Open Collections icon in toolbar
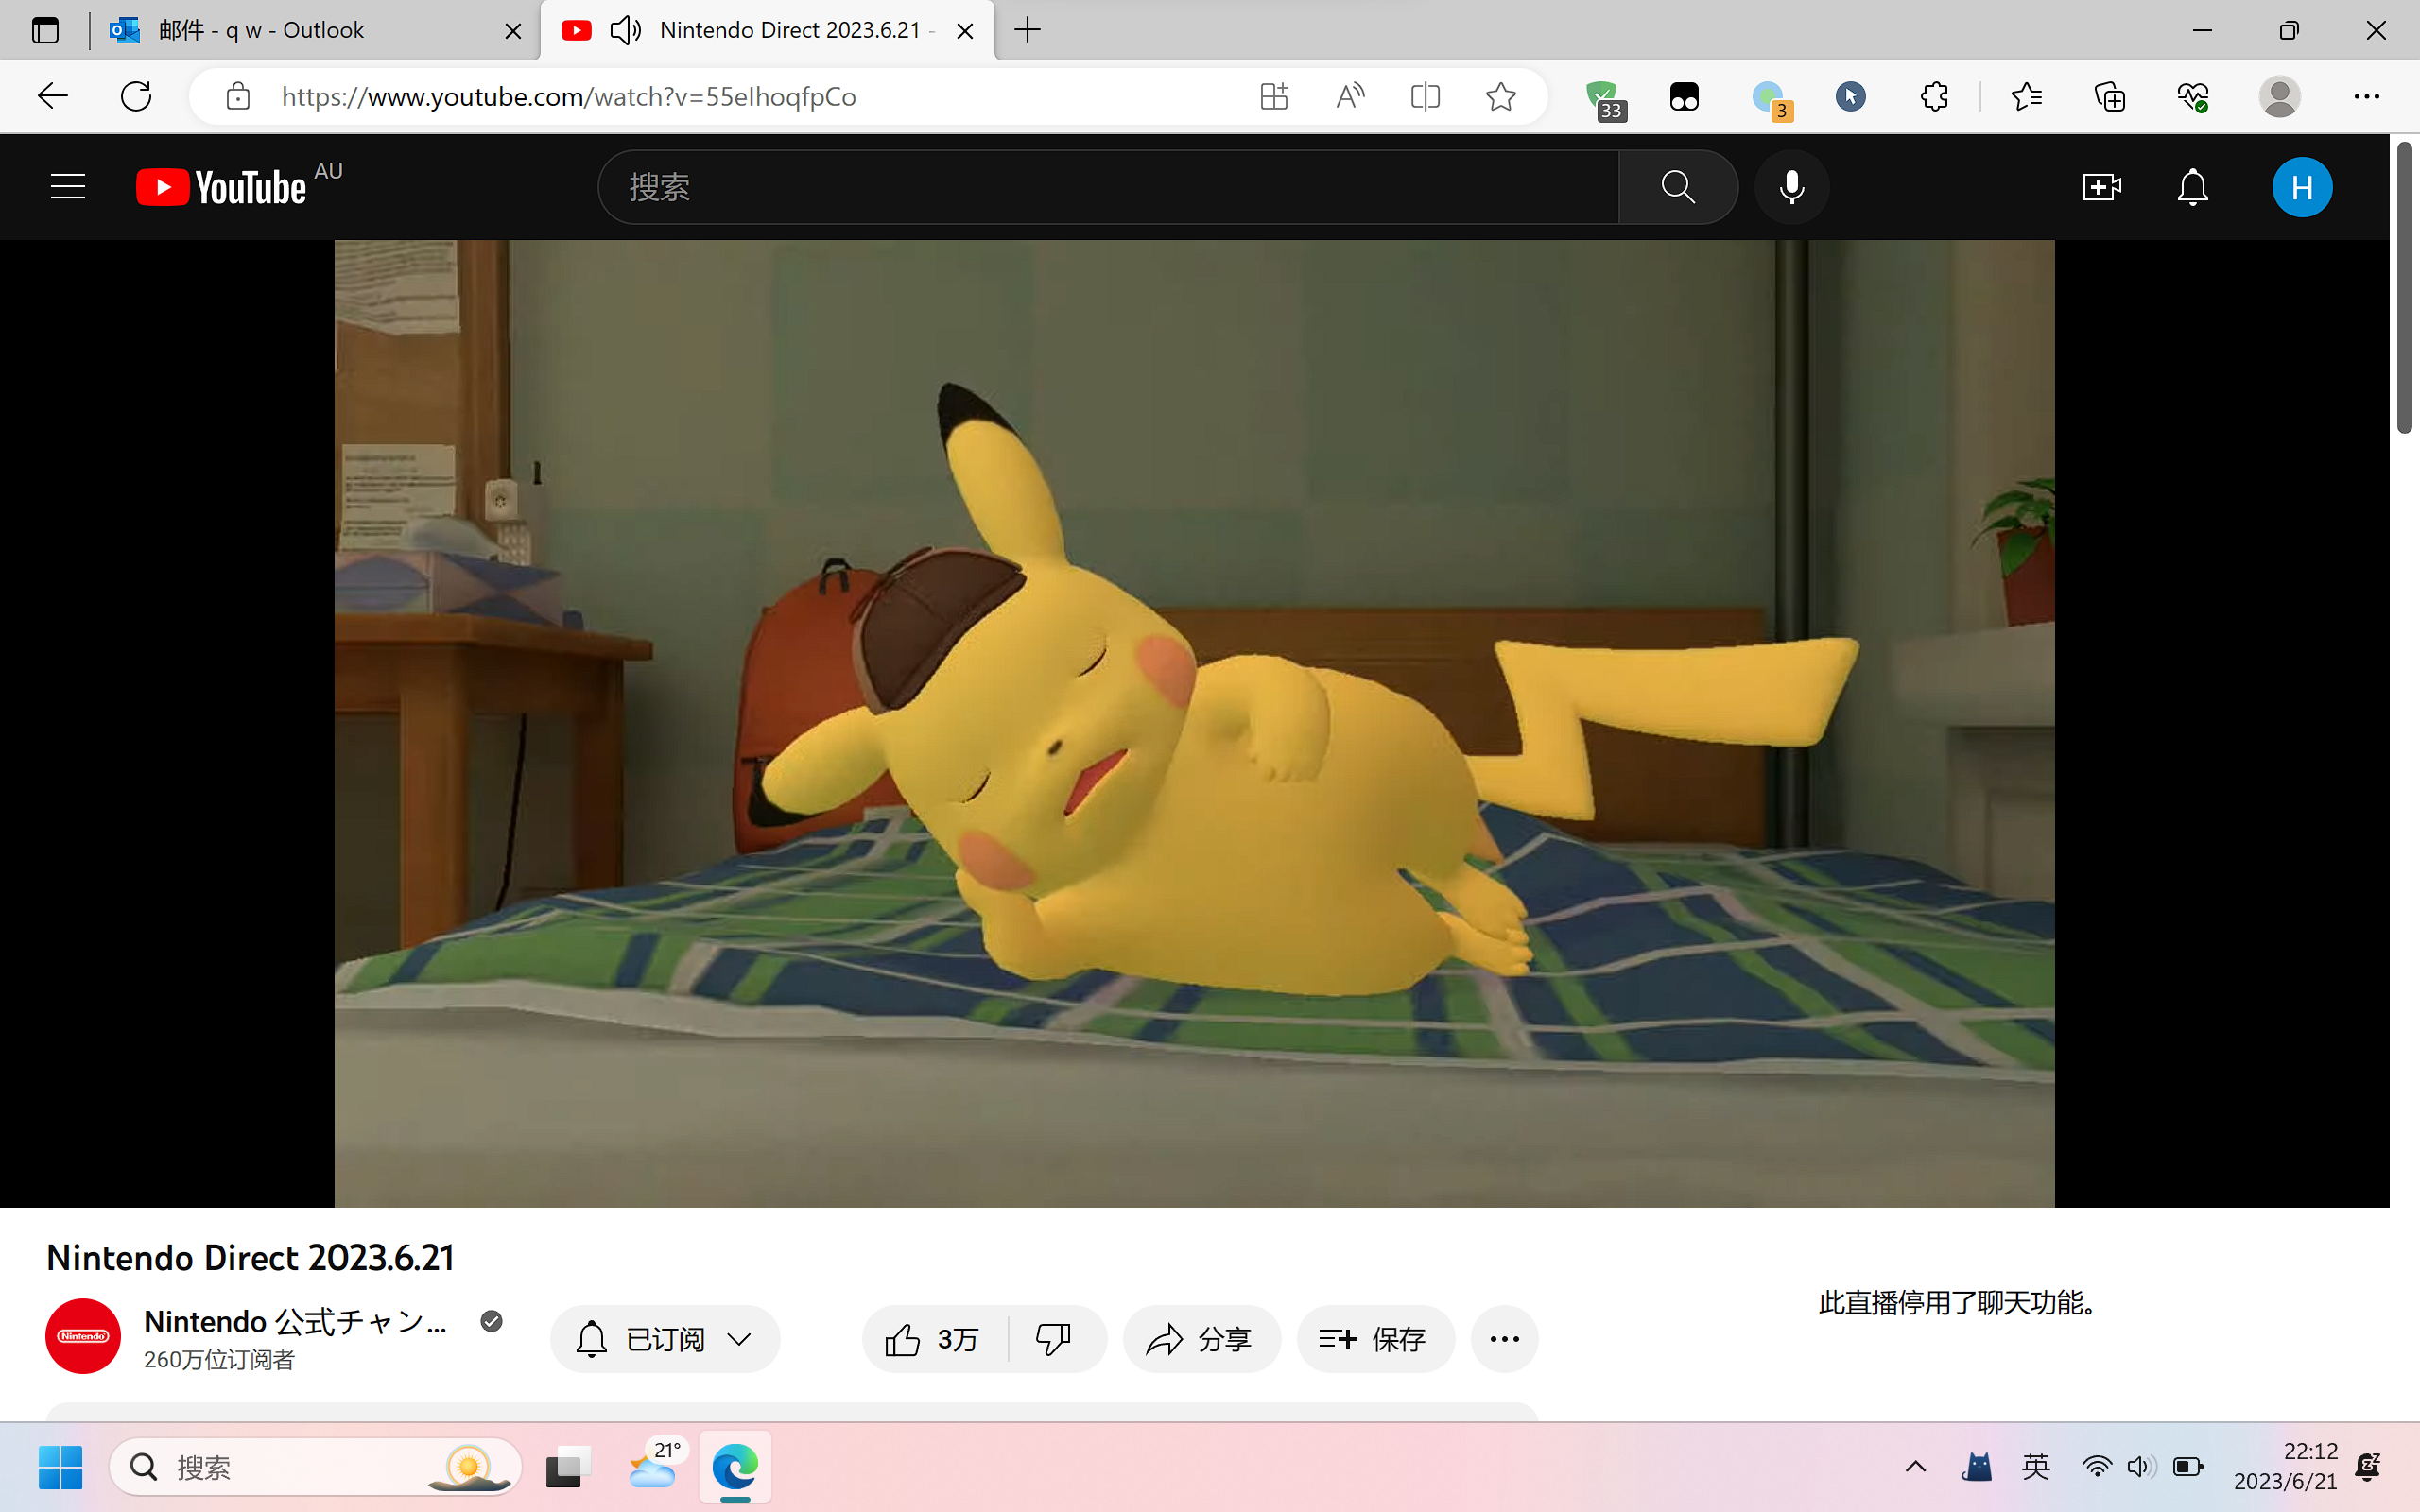Image resolution: width=2420 pixels, height=1512 pixels. [2109, 96]
